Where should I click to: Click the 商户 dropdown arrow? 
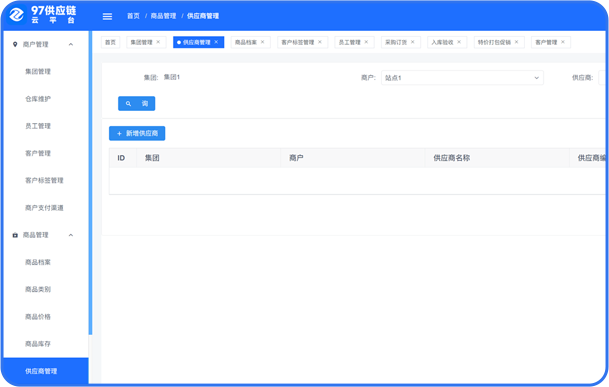536,78
